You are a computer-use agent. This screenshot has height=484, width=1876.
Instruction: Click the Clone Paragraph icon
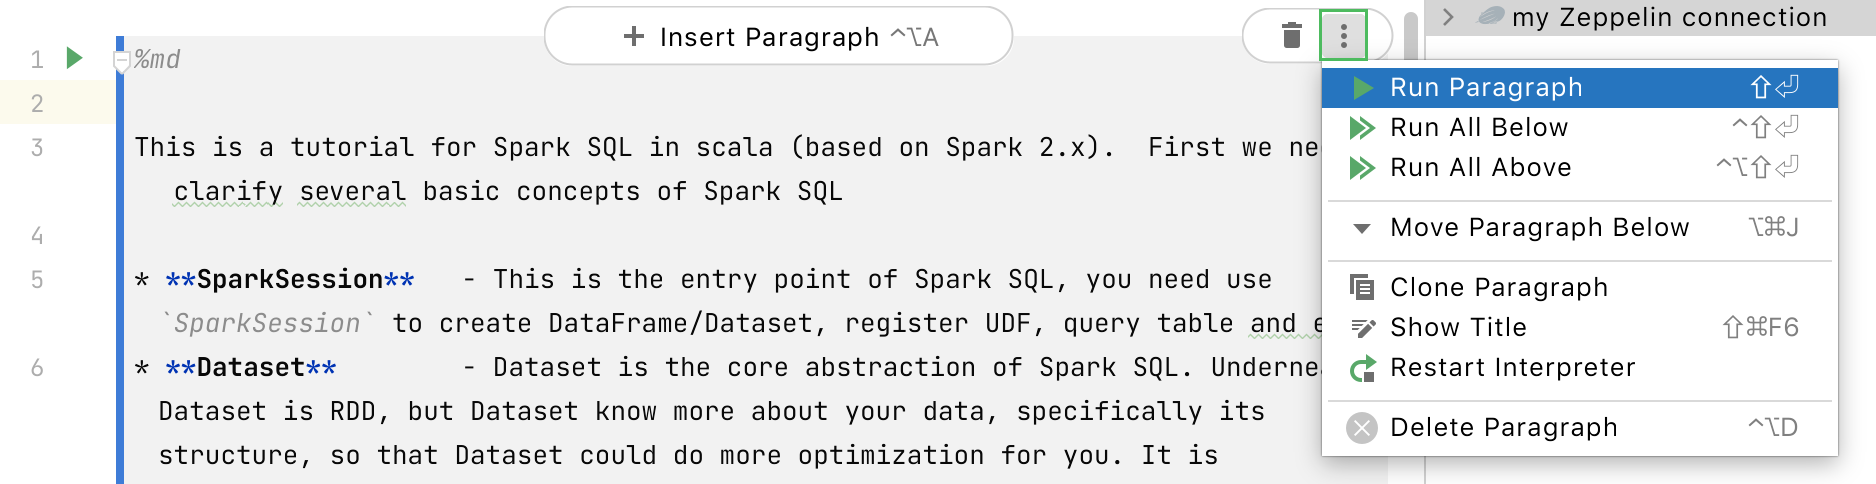1361,287
